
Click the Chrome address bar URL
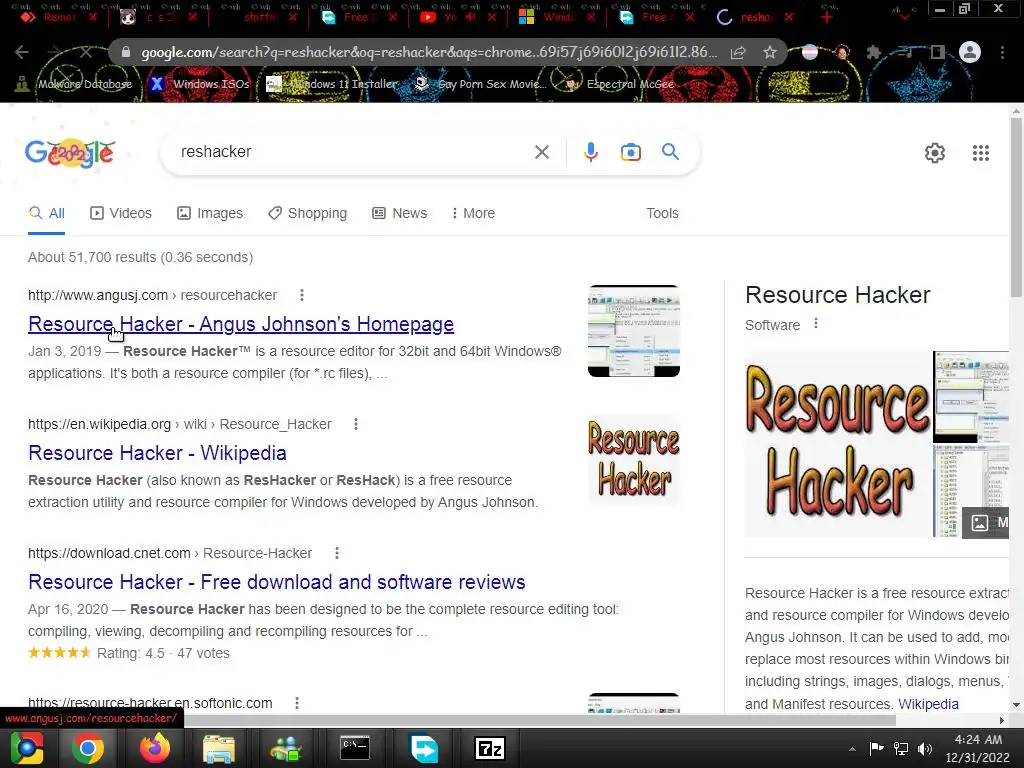pyautogui.click(x=428, y=52)
